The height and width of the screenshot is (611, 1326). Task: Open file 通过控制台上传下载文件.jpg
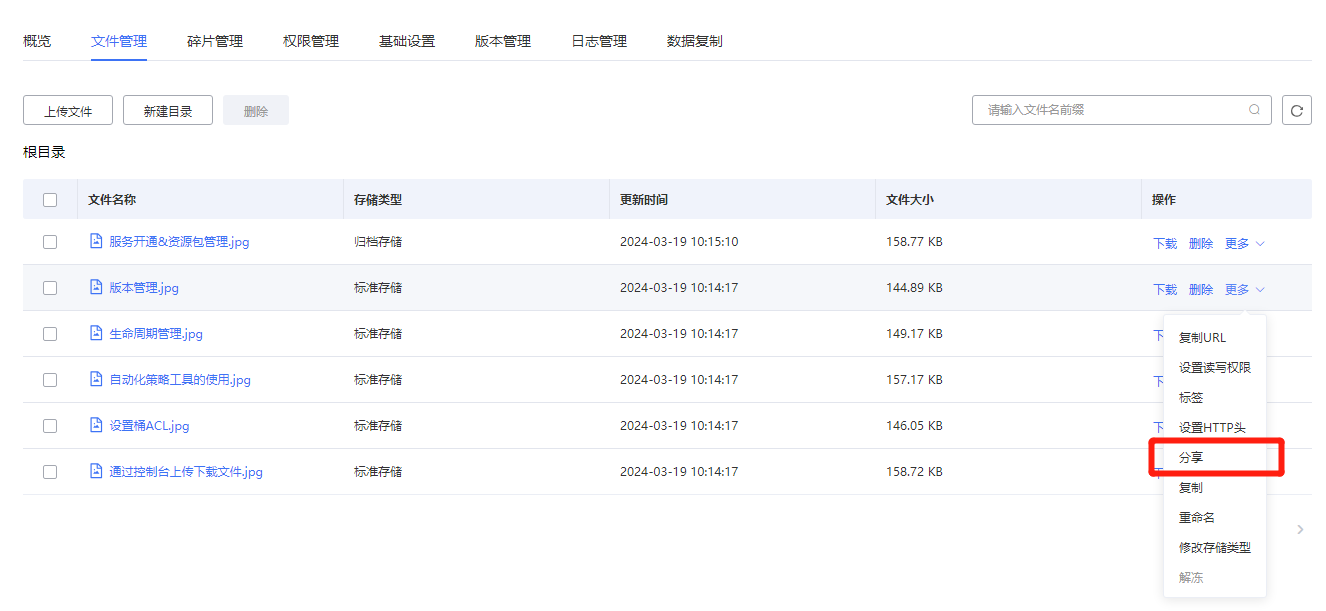[186, 472]
